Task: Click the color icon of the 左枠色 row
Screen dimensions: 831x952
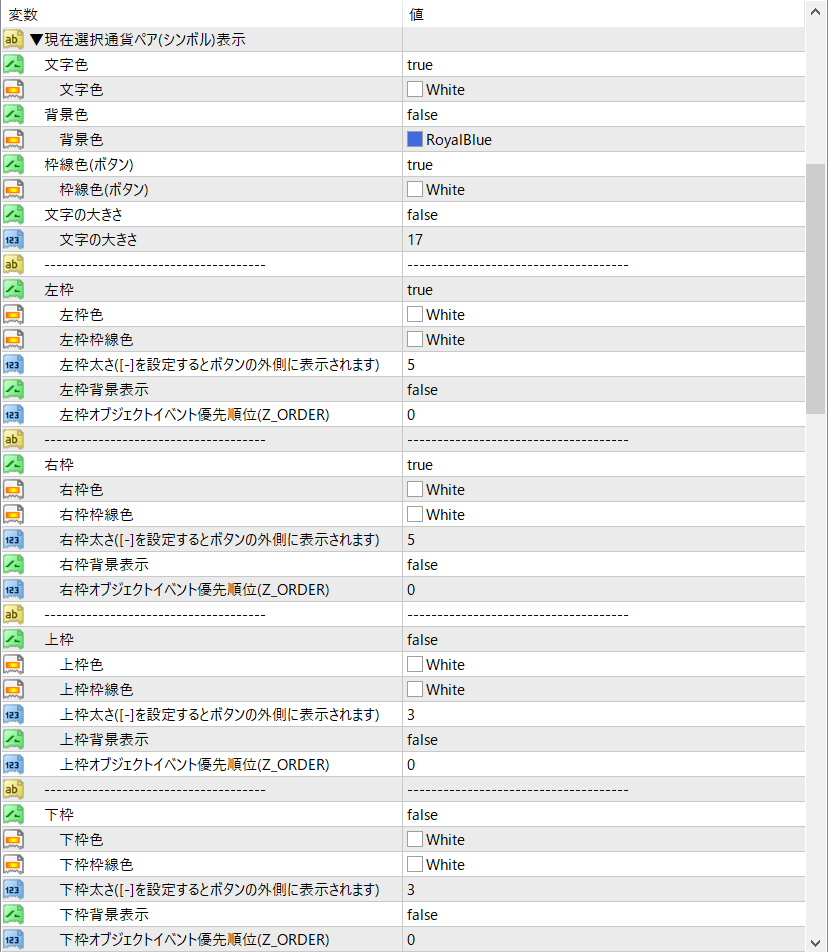Action: click(x=13, y=314)
